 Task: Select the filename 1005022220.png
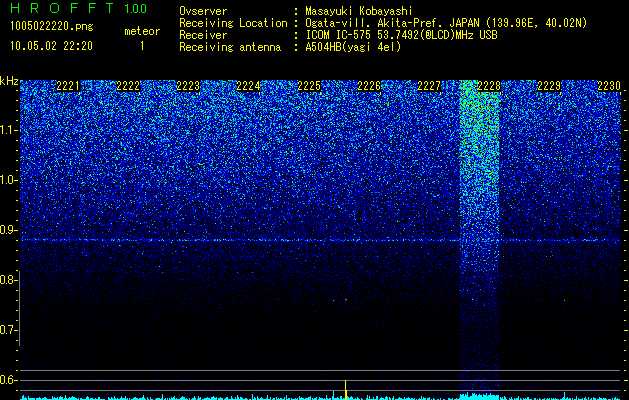click(x=52, y=26)
